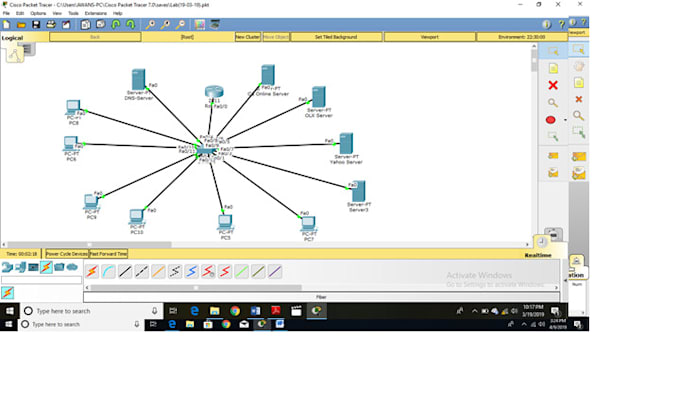The height and width of the screenshot is (406, 680).
Task: Choose the Copper Straight-Through cable
Action: coord(125,272)
